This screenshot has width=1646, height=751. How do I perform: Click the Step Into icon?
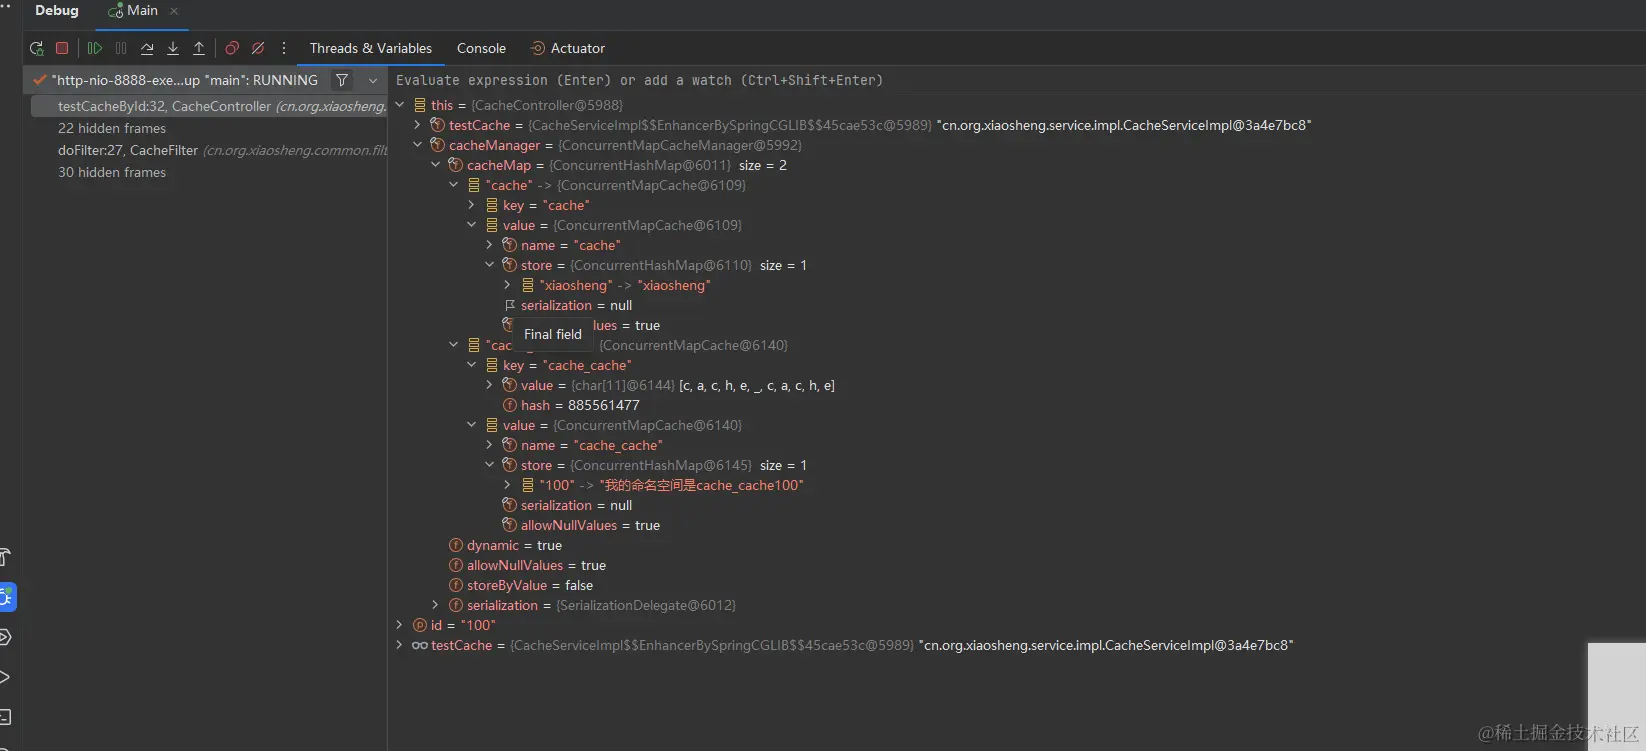coord(173,48)
